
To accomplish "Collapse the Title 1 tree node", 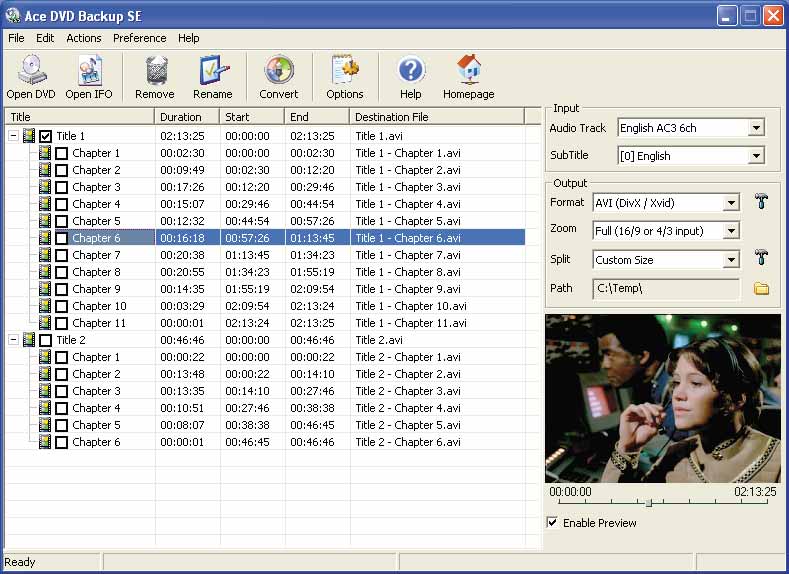I will [14, 136].
